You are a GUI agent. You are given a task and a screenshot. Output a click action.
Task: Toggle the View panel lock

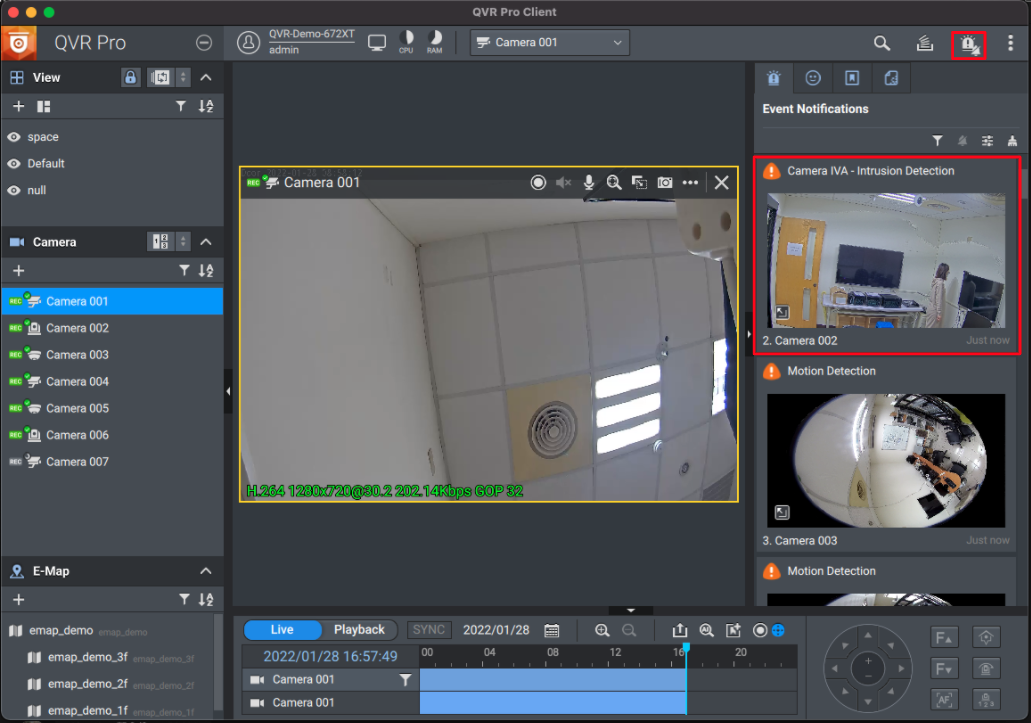(x=130, y=77)
